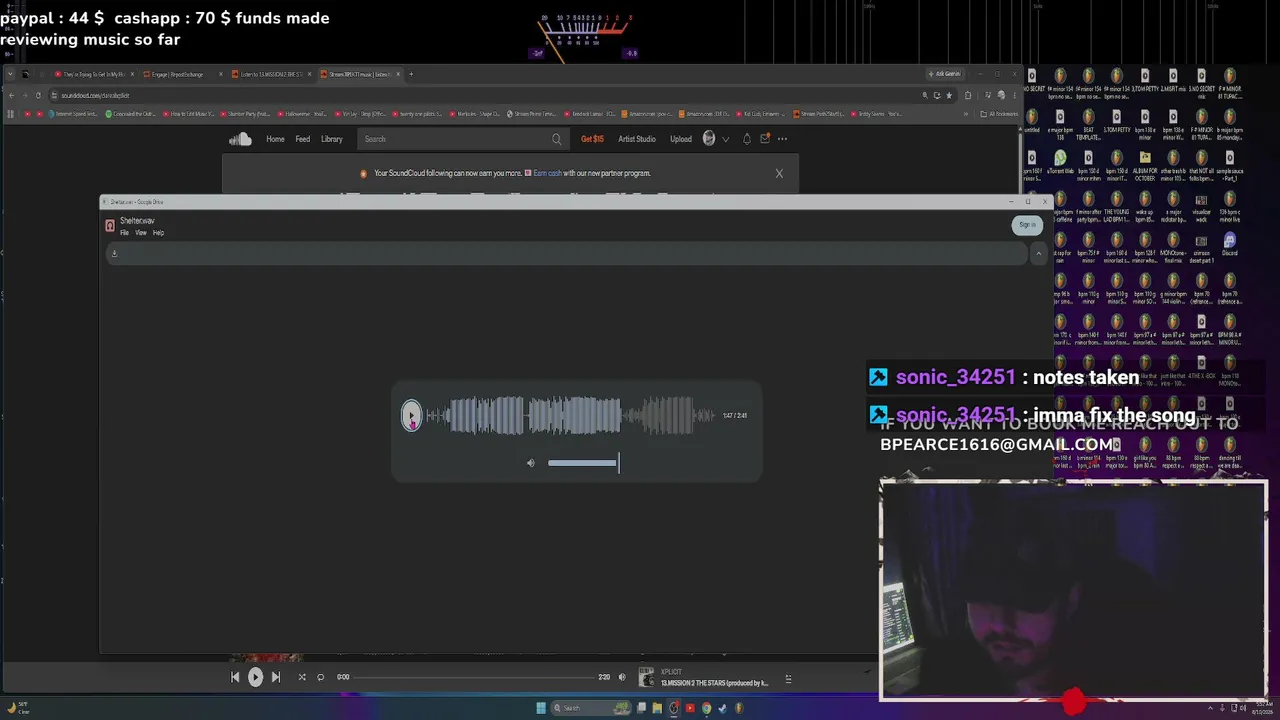Click the MISSION 2 THE STARS track artwork

point(646,677)
